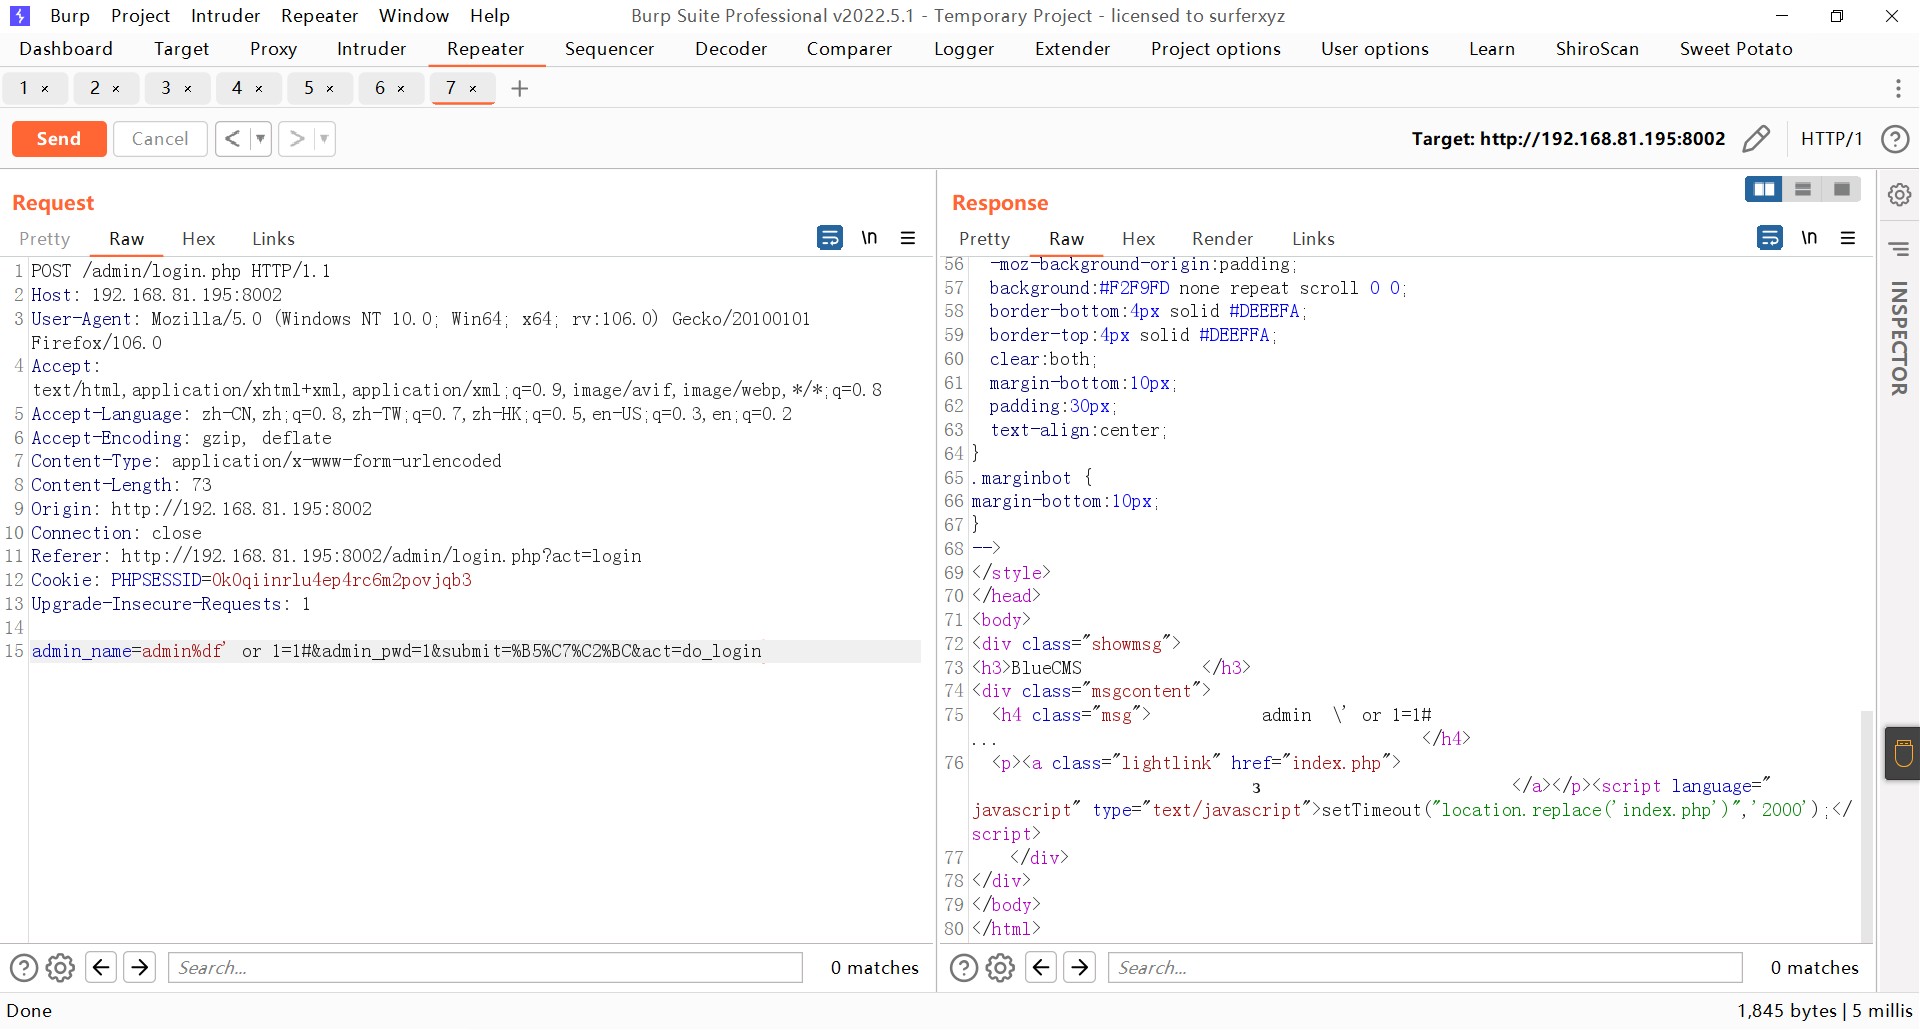Open the side notes panel icon
1920x1030 pixels.
[1903, 753]
